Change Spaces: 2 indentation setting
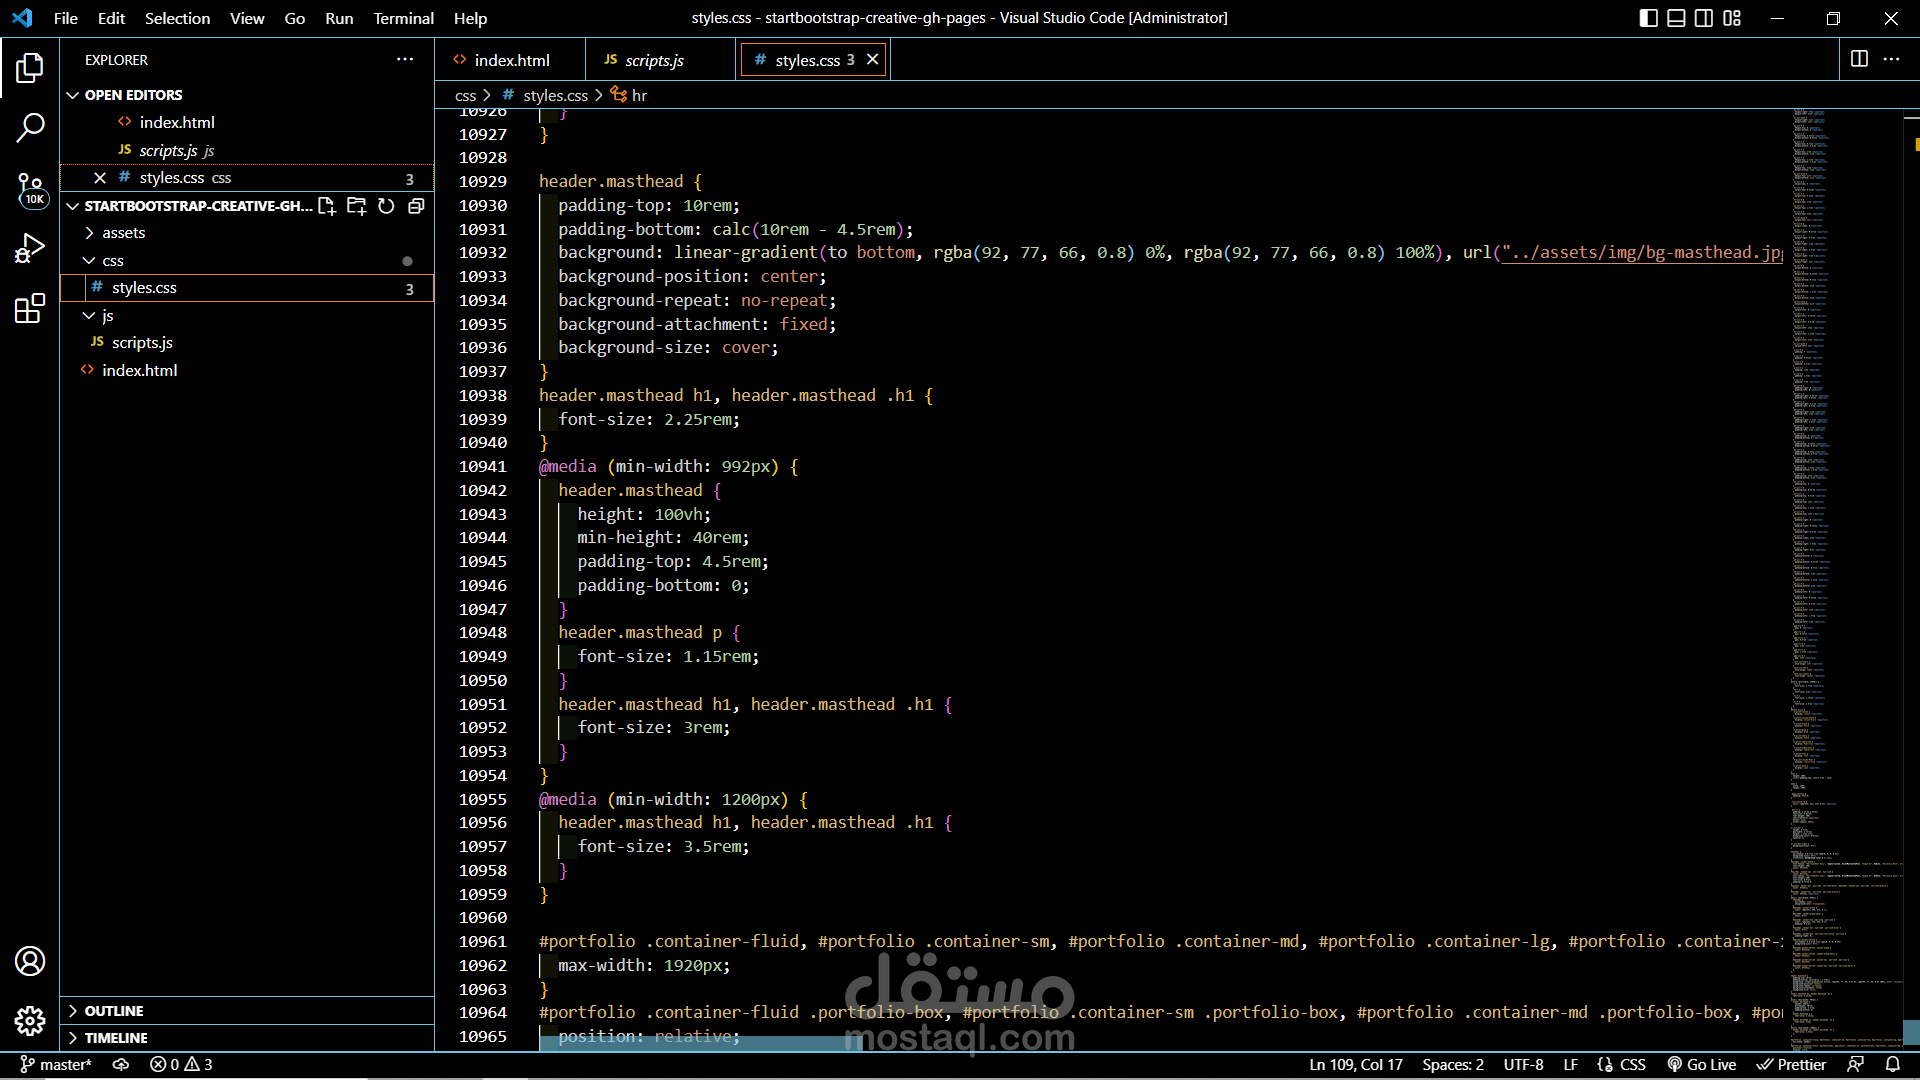1920x1080 pixels. [1453, 1065]
